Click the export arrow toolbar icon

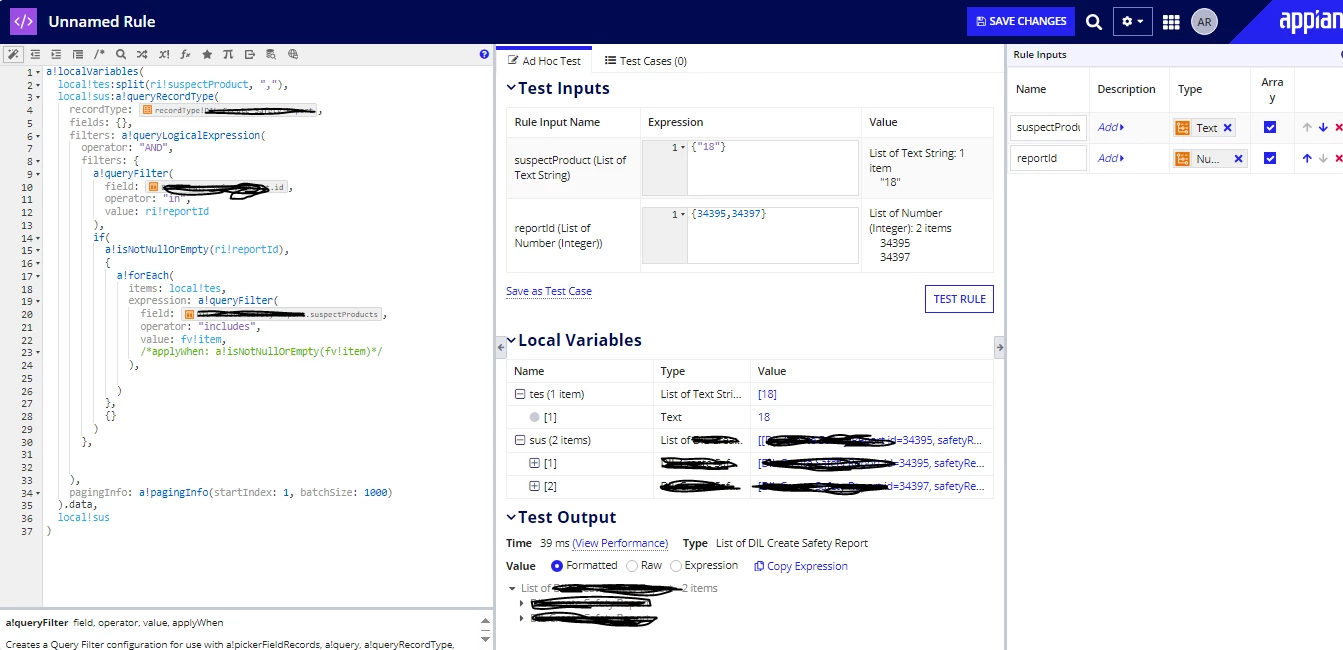250,54
